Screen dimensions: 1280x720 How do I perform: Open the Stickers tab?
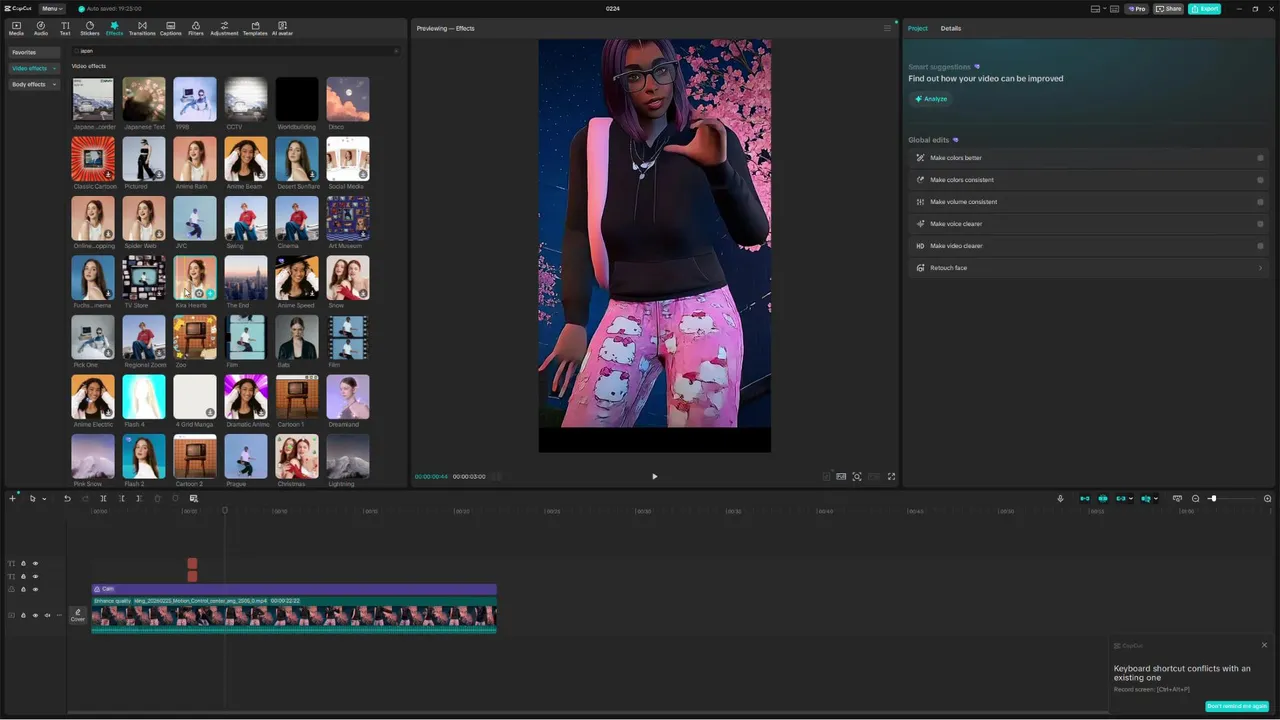coord(90,28)
